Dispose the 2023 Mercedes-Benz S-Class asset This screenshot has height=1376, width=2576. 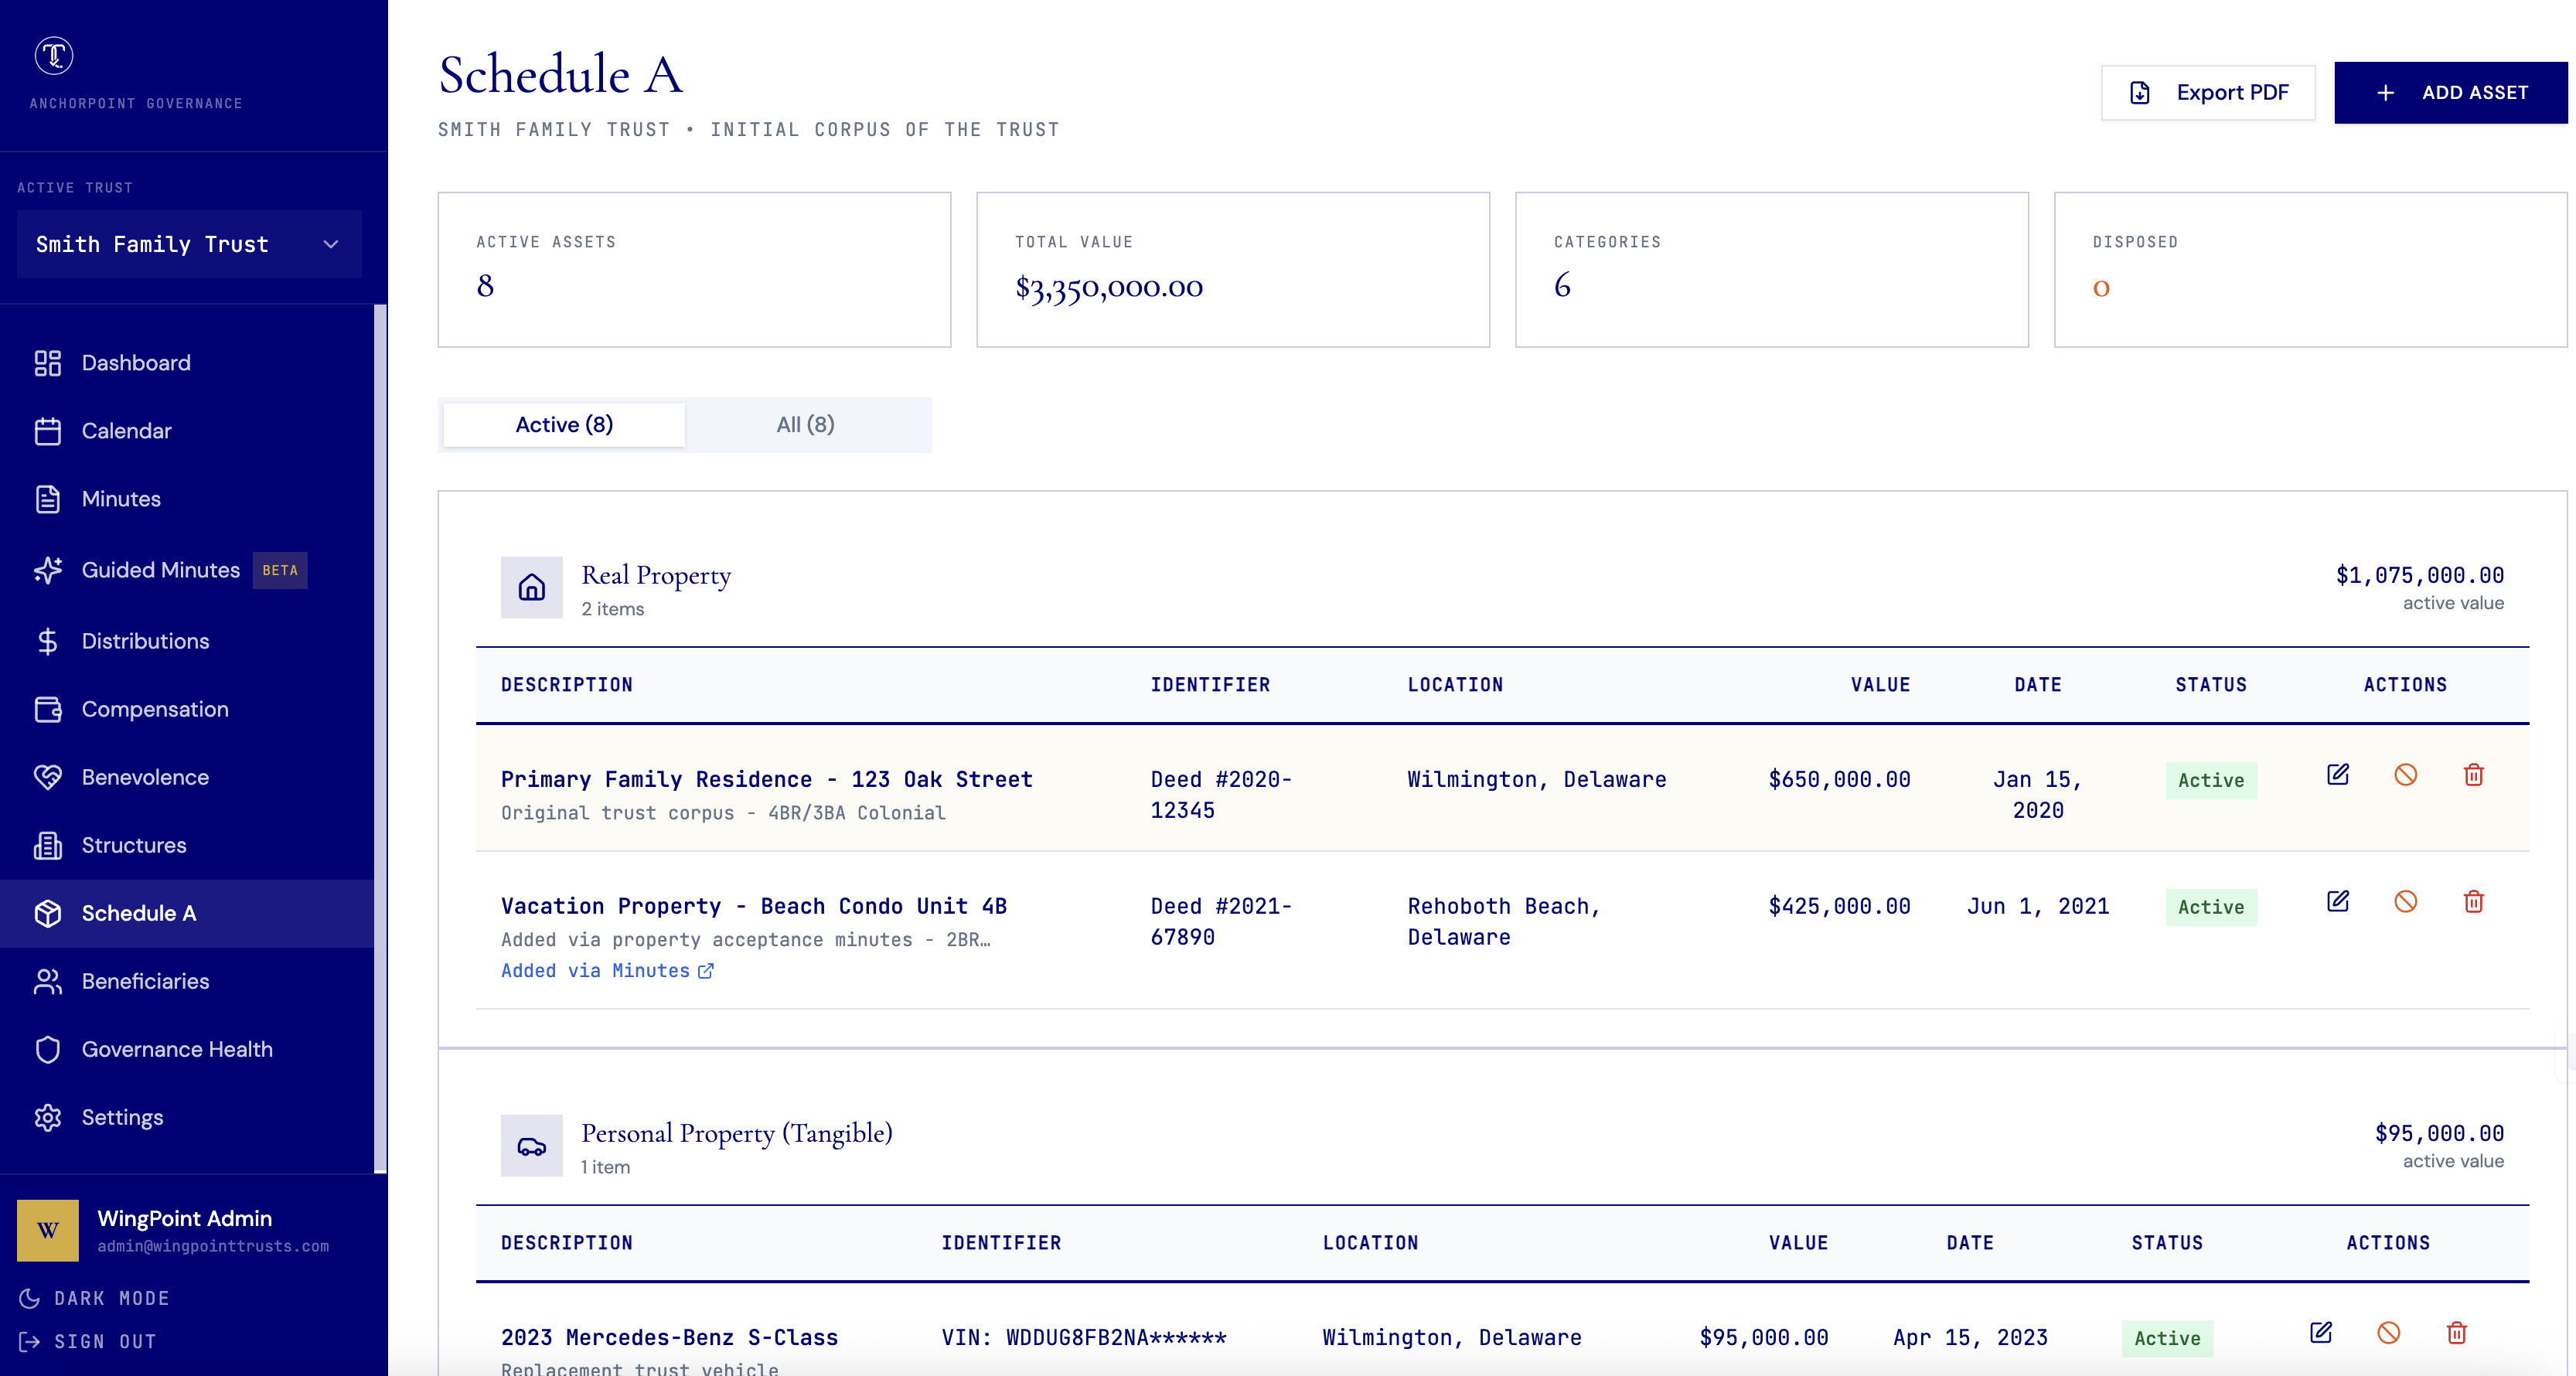tap(2389, 1333)
